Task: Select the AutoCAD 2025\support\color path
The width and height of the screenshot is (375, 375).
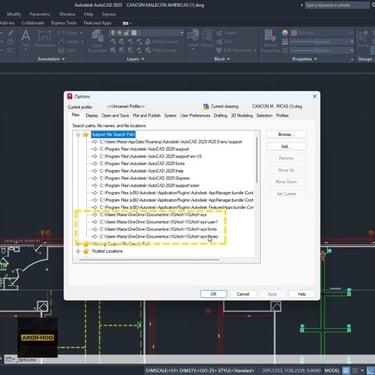Action: coord(149,186)
